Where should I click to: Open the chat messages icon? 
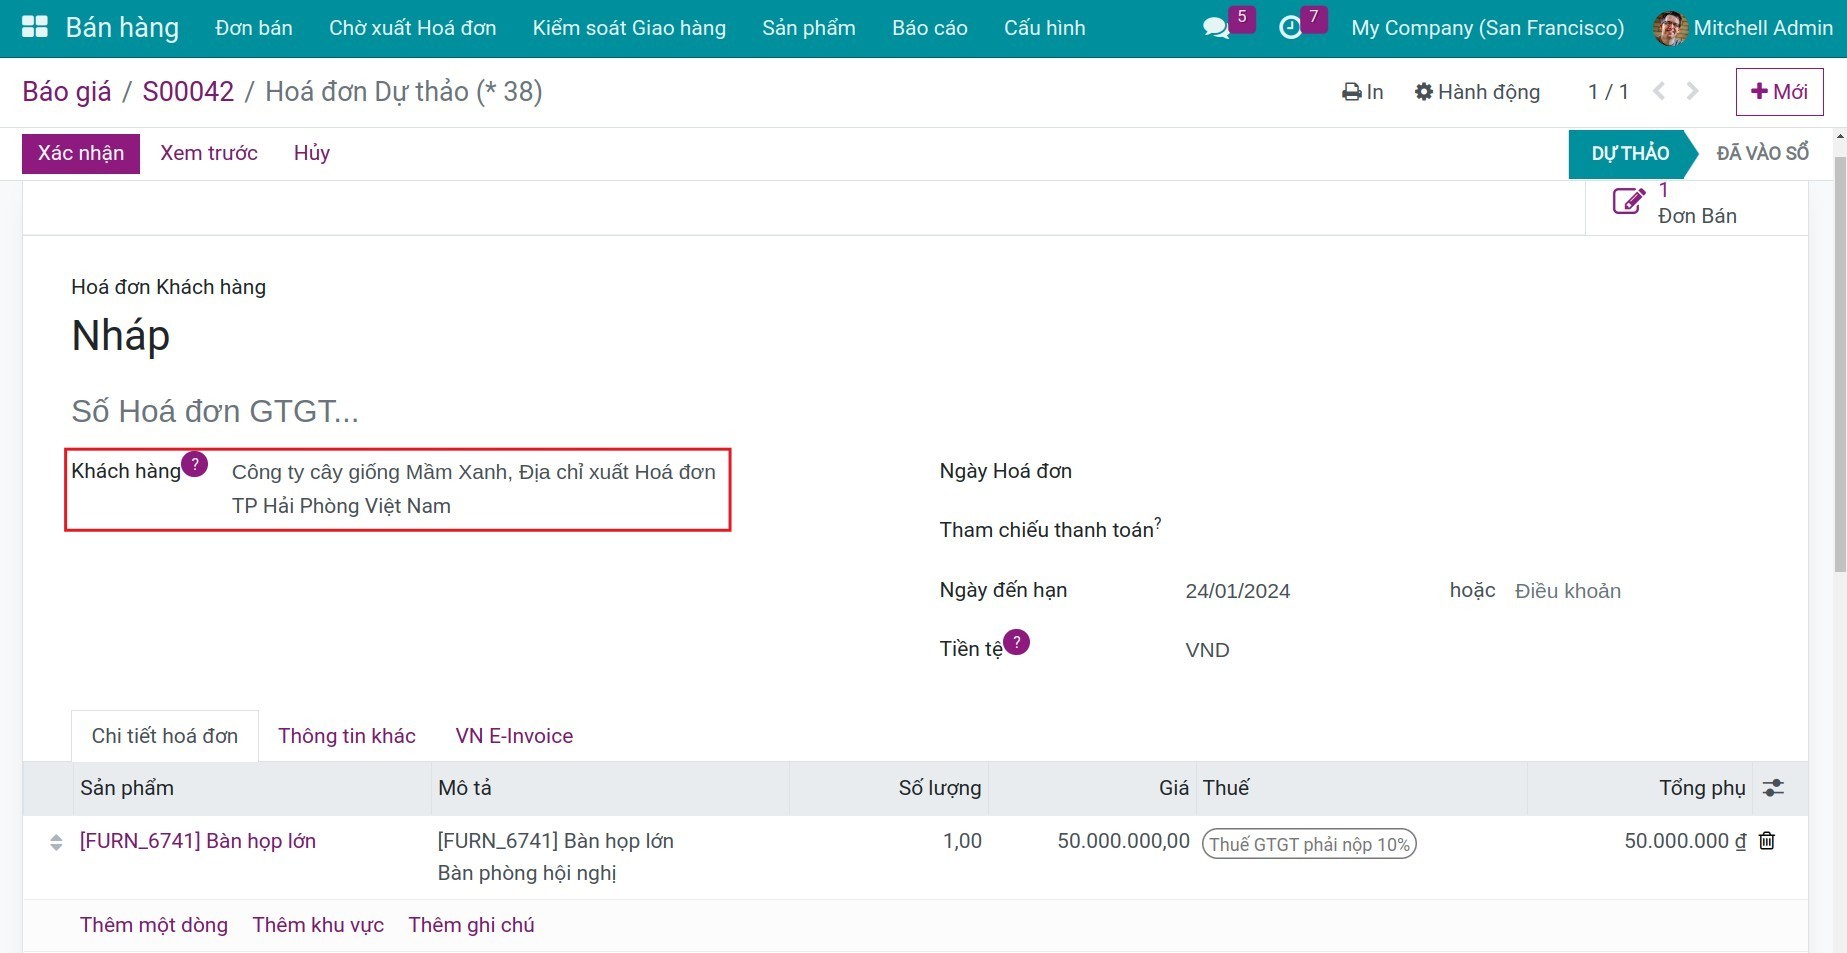pos(1216,28)
